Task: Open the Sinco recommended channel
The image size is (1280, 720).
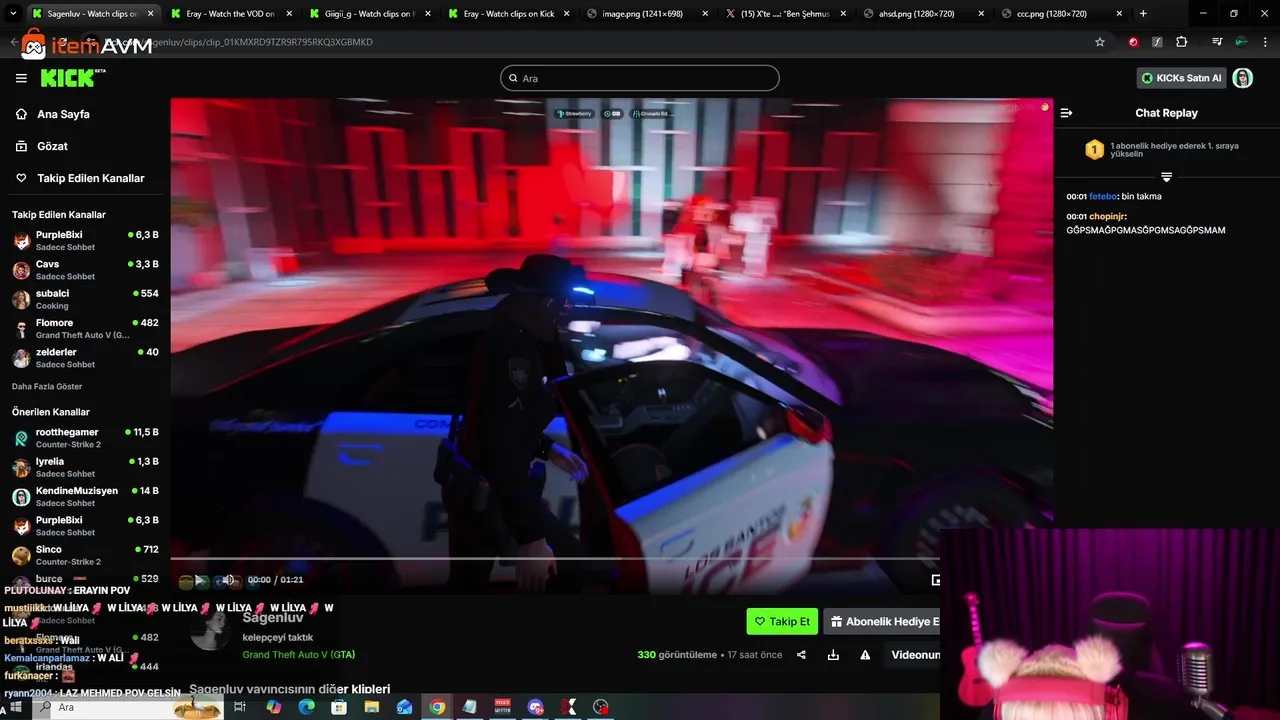Action: [85, 555]
